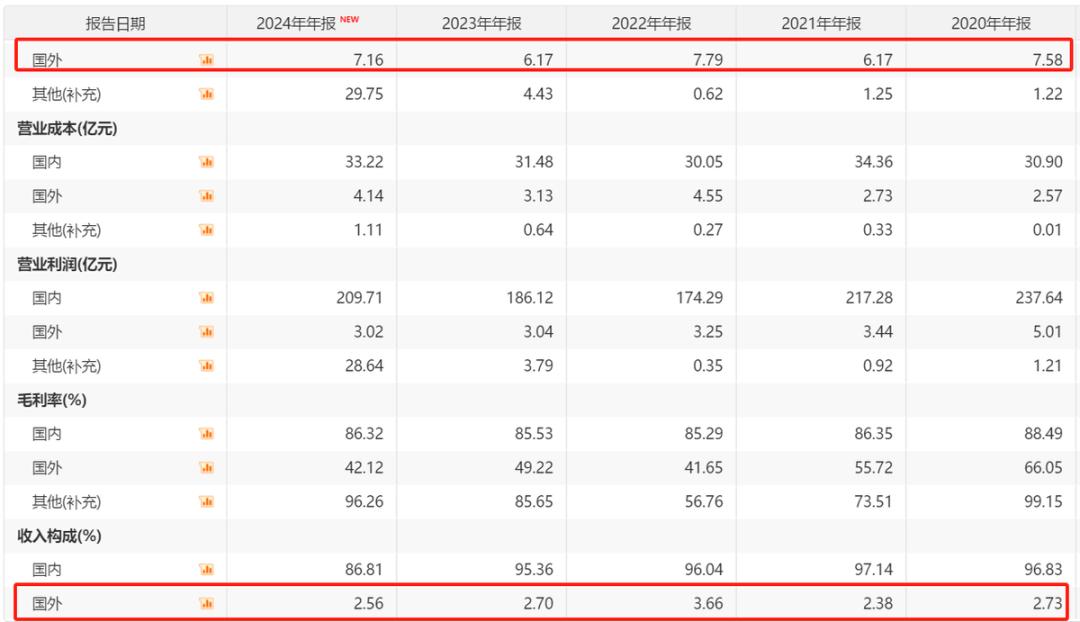
Task: Click the 报告日期 header cell
Action: (115, 24)
